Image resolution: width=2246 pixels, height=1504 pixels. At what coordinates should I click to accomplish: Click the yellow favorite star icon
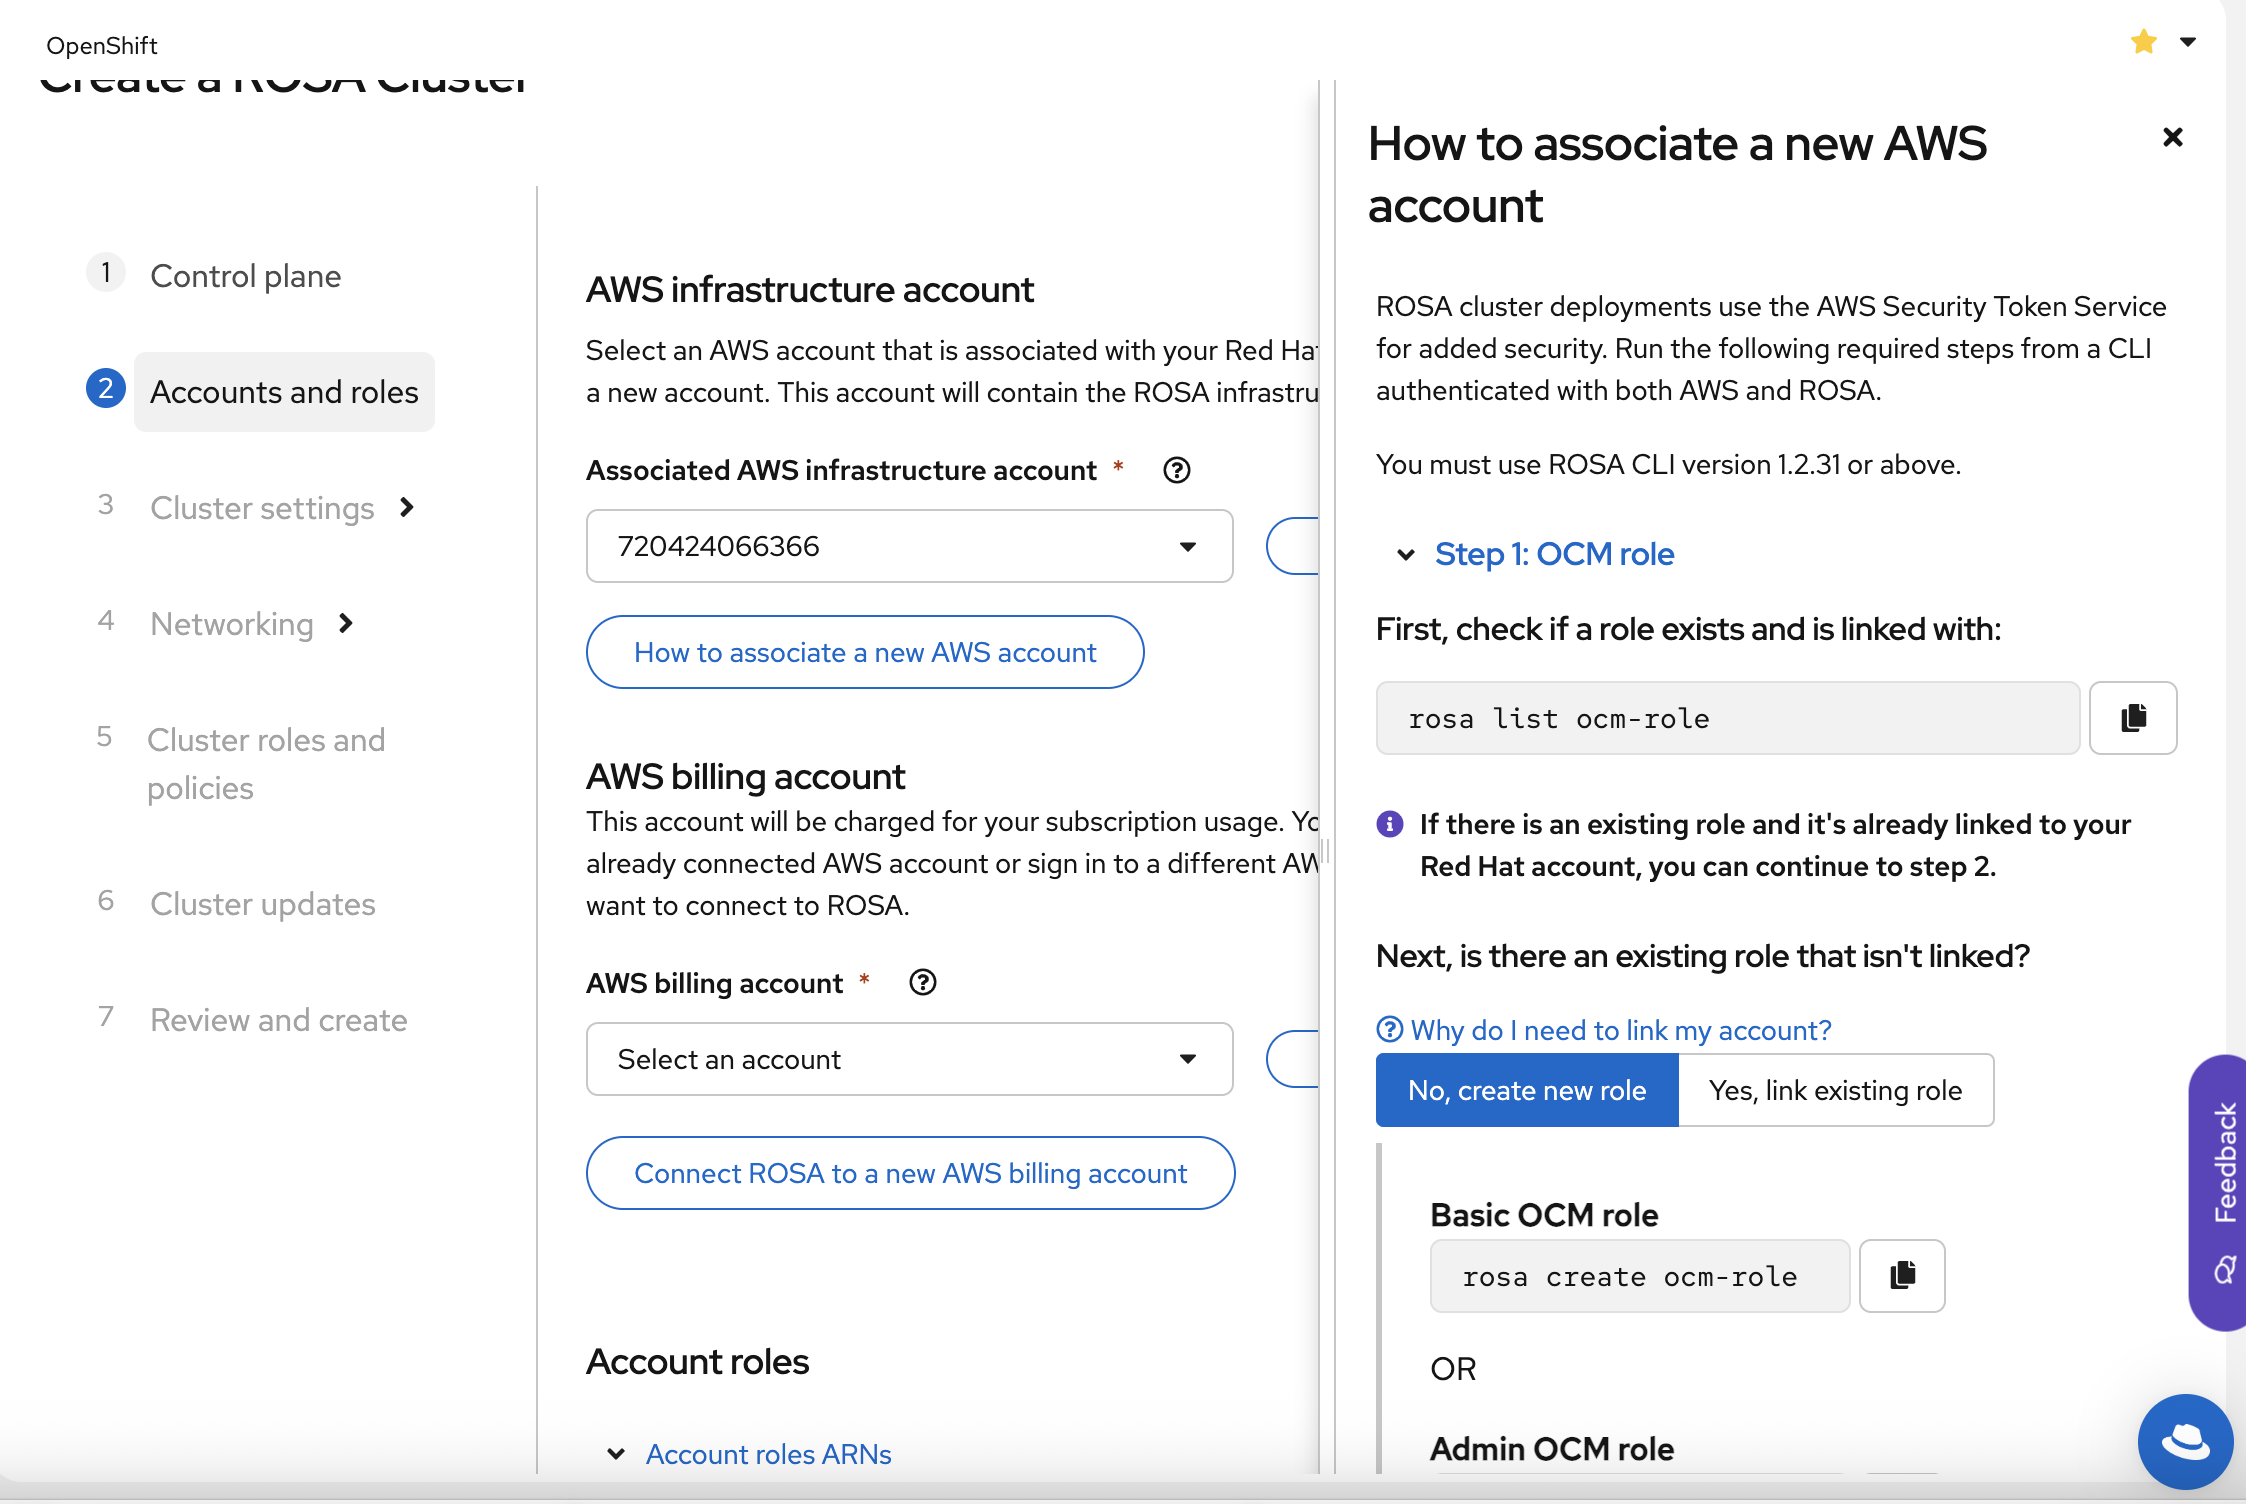click(2143, 42)
